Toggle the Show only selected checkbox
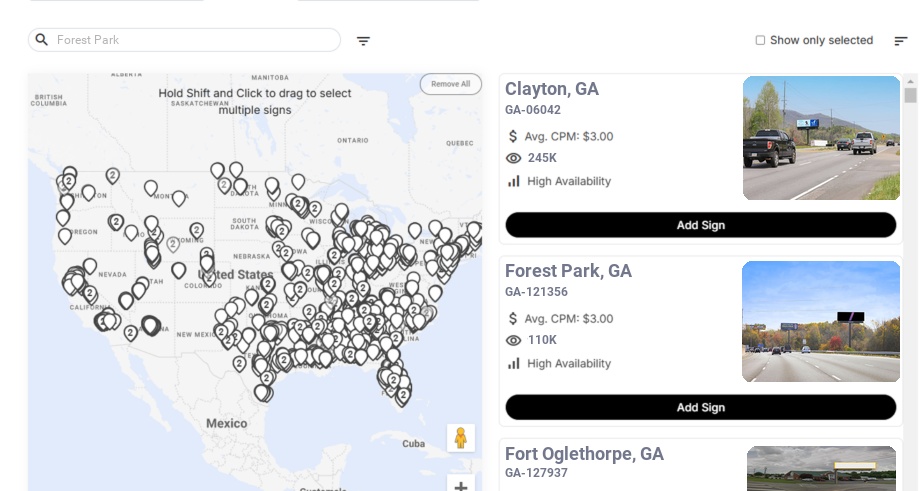Viewport: 920px width, 491px height. click(760, 41)
